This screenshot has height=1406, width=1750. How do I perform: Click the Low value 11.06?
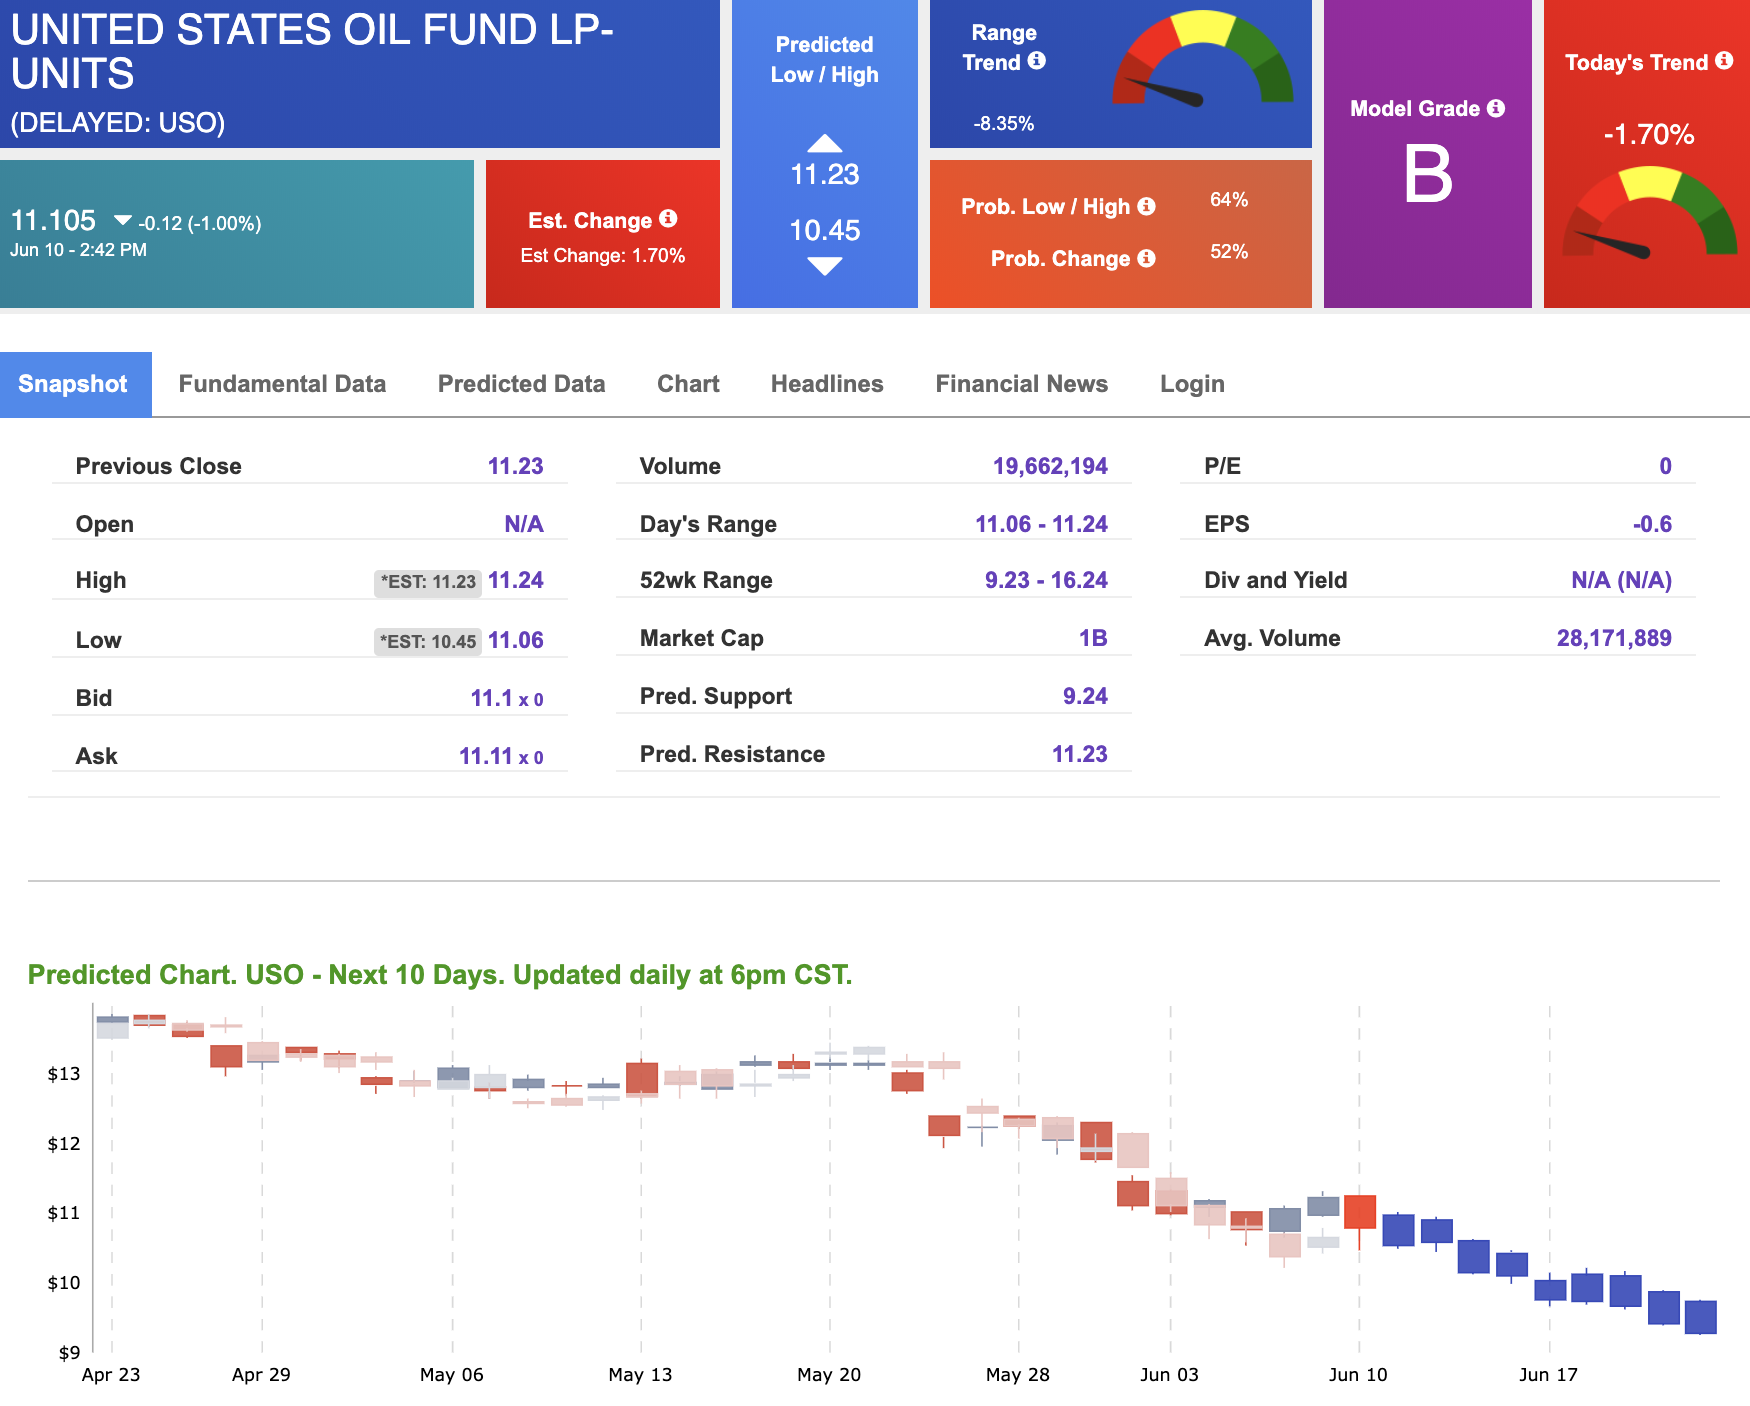click(x=516, y=640)
